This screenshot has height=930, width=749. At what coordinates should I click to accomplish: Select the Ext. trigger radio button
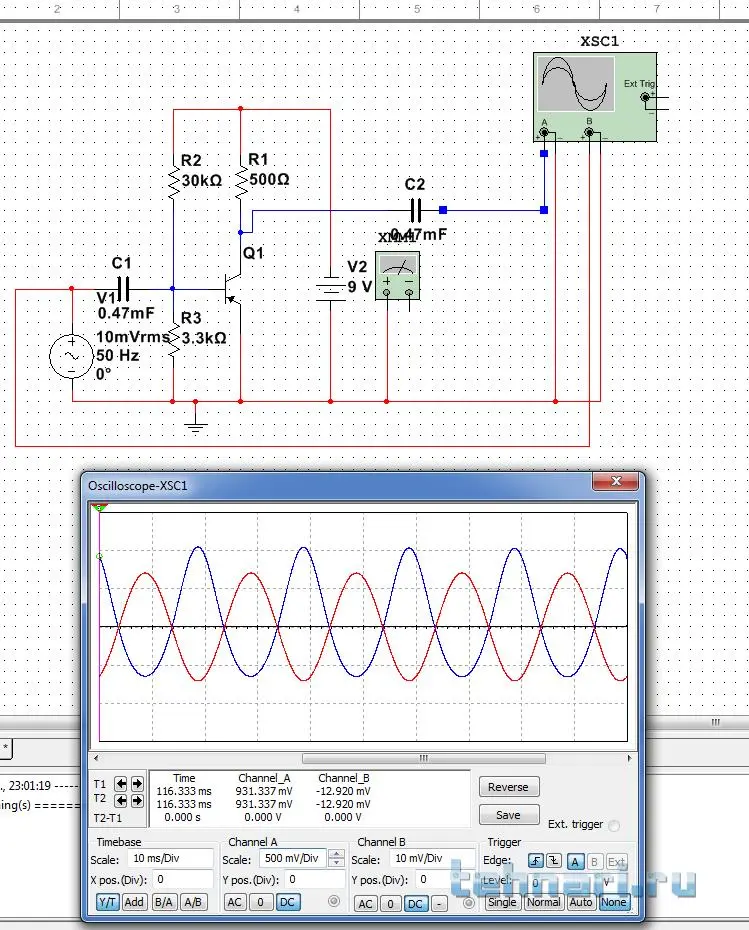(x=614, y=825)
